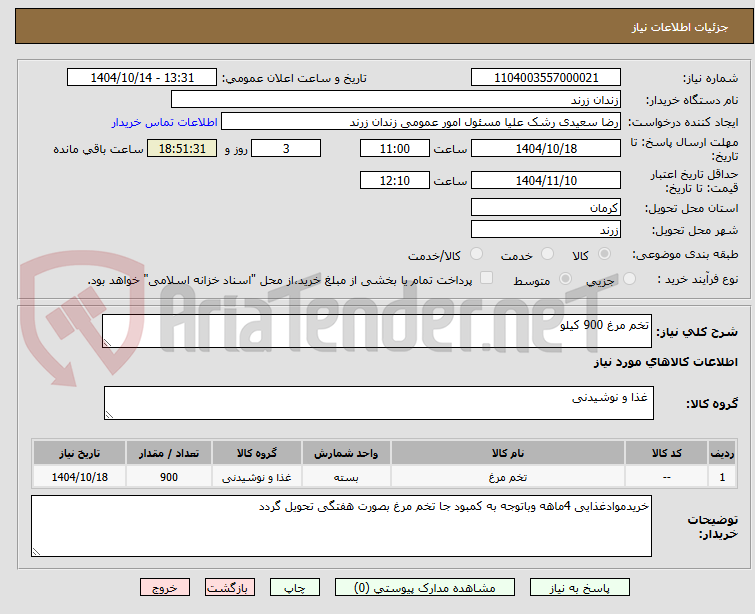Screen dimensions: 755x614
Task: Click the request creator field رضا سعیدی
Action: (x=421, y=122)
